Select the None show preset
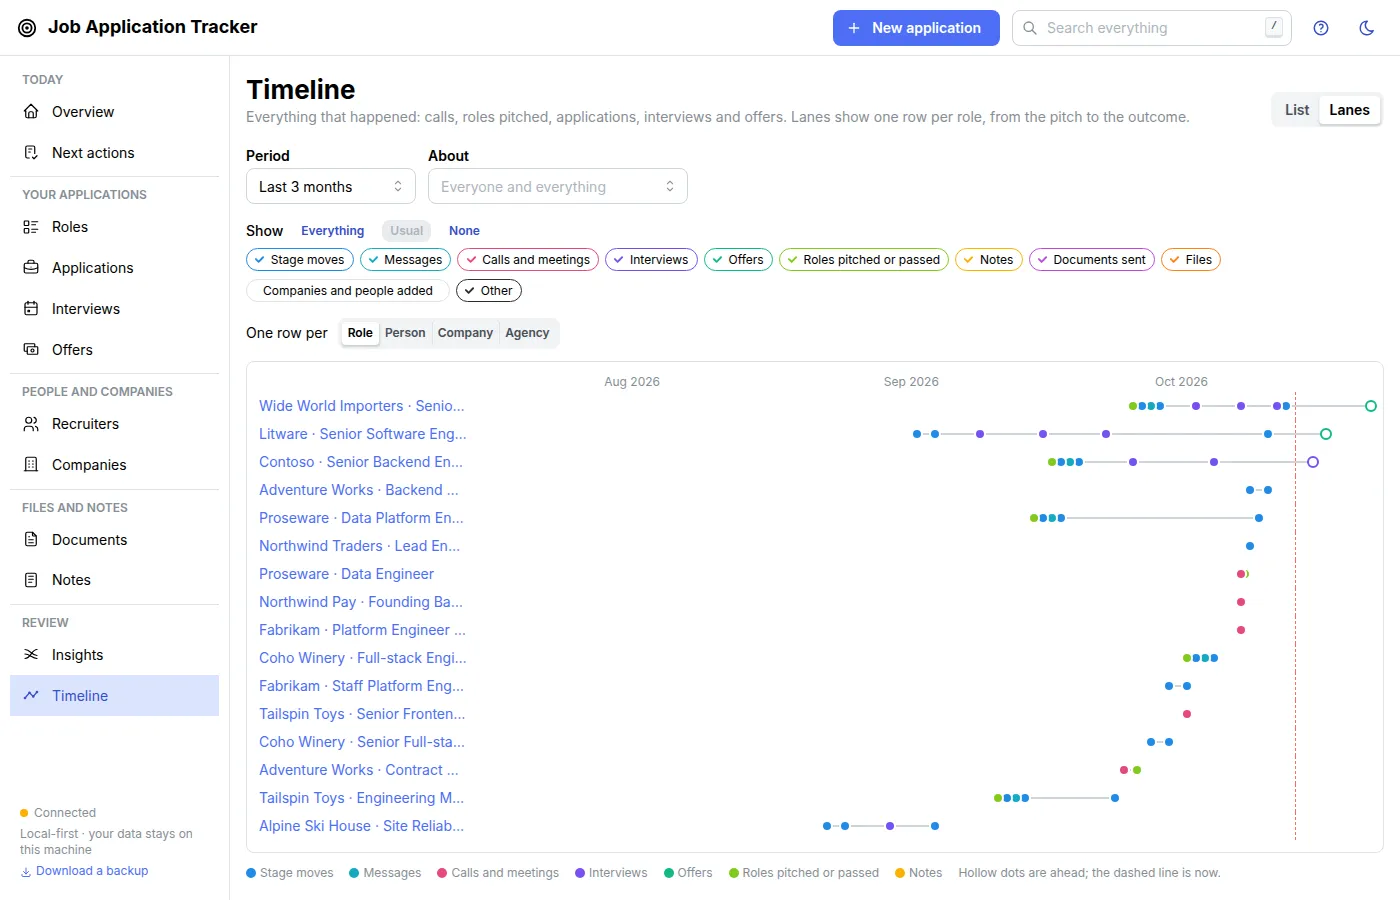Viewport: 1400px width, 900px height. [464, 231]
